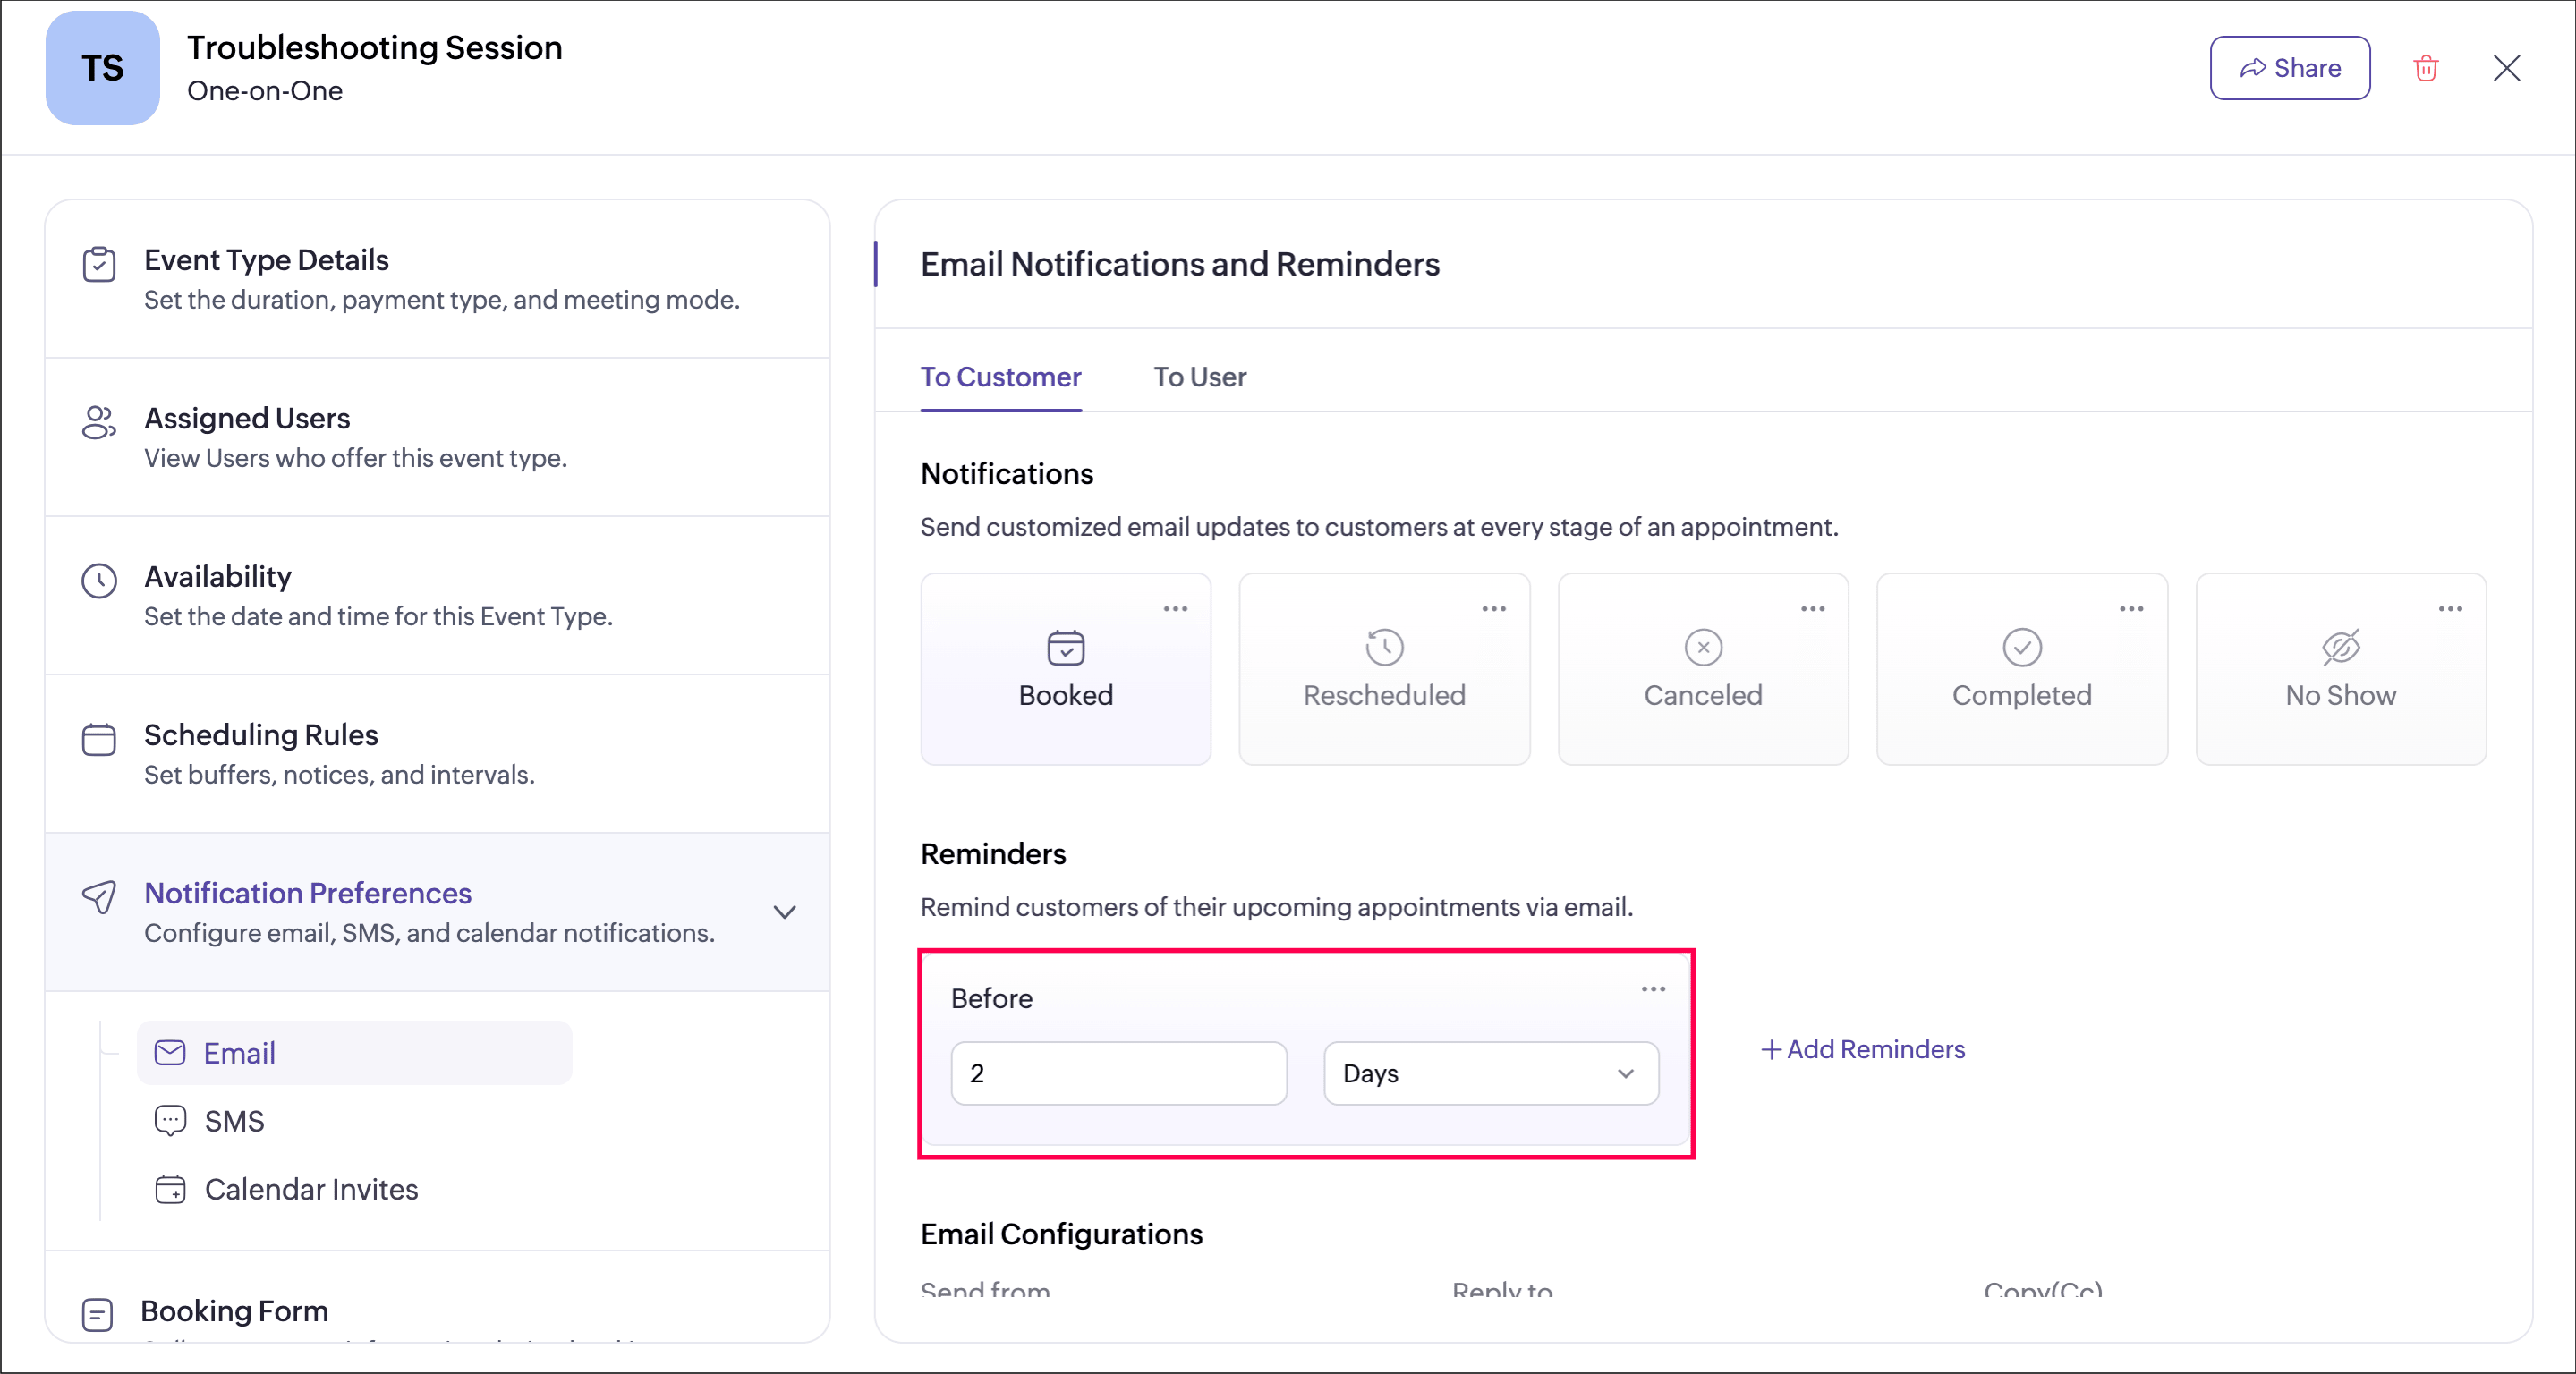
Task: Open SMS notification settings
Action: (x=234, y=1121)
